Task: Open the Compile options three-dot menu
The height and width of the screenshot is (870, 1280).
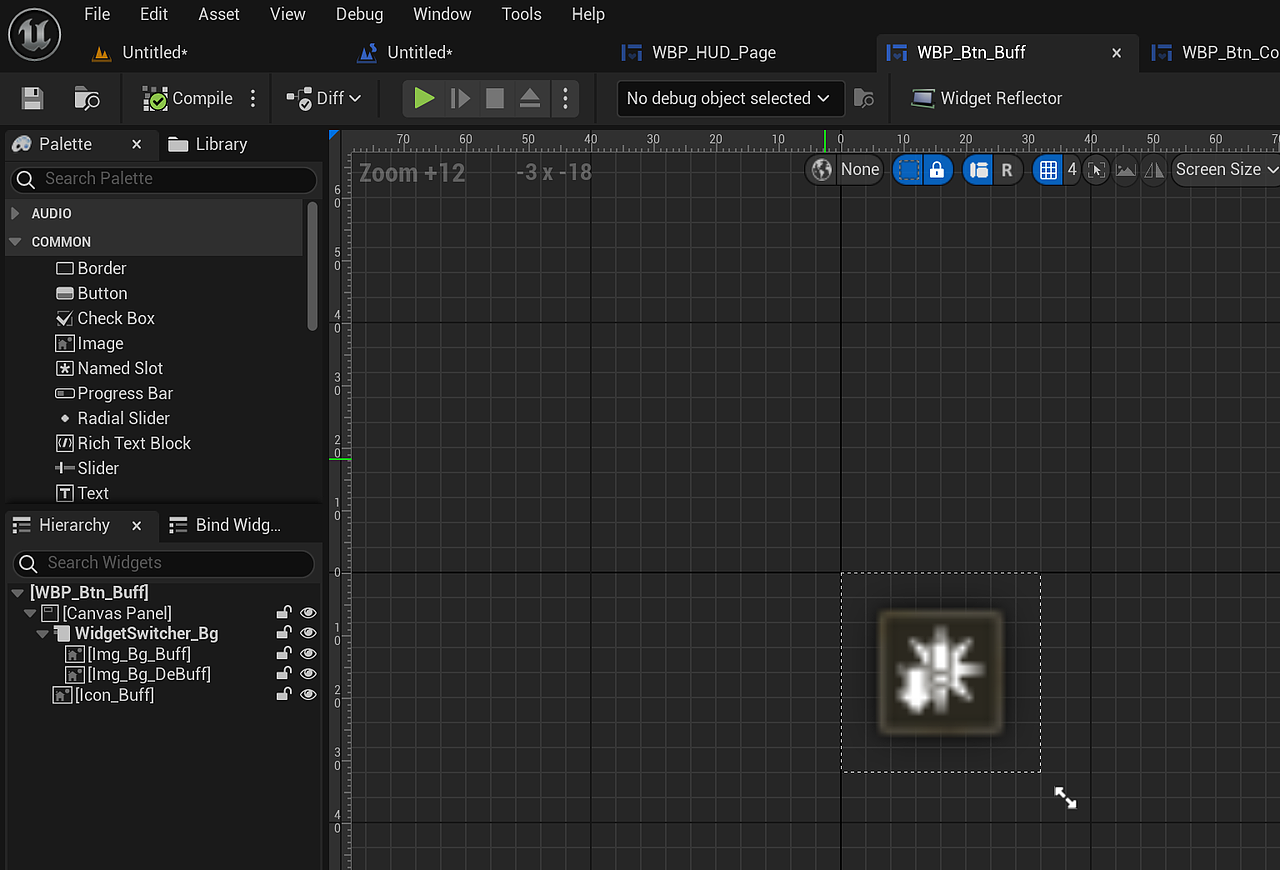Action: (253, 98)
